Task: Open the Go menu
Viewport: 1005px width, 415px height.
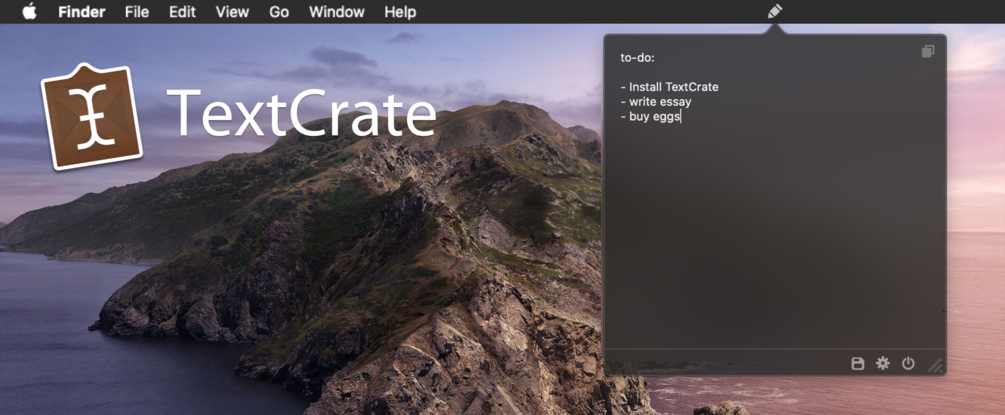Action: click(x=279, y=12)
